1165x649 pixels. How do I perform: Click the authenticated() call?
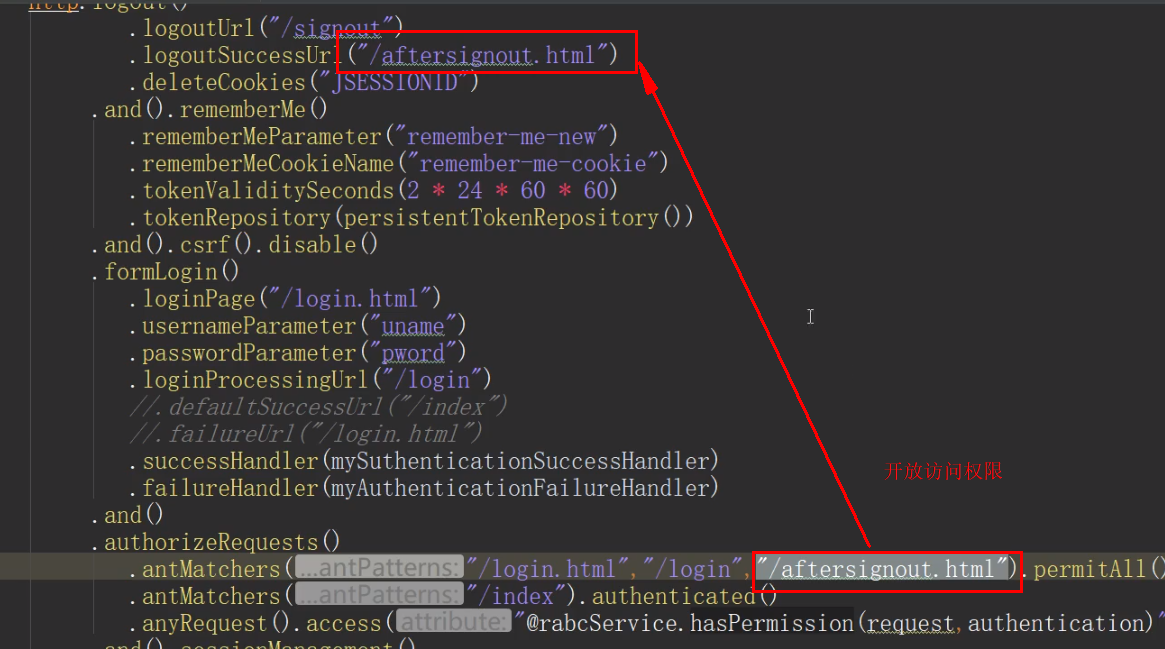coord(684,596)
